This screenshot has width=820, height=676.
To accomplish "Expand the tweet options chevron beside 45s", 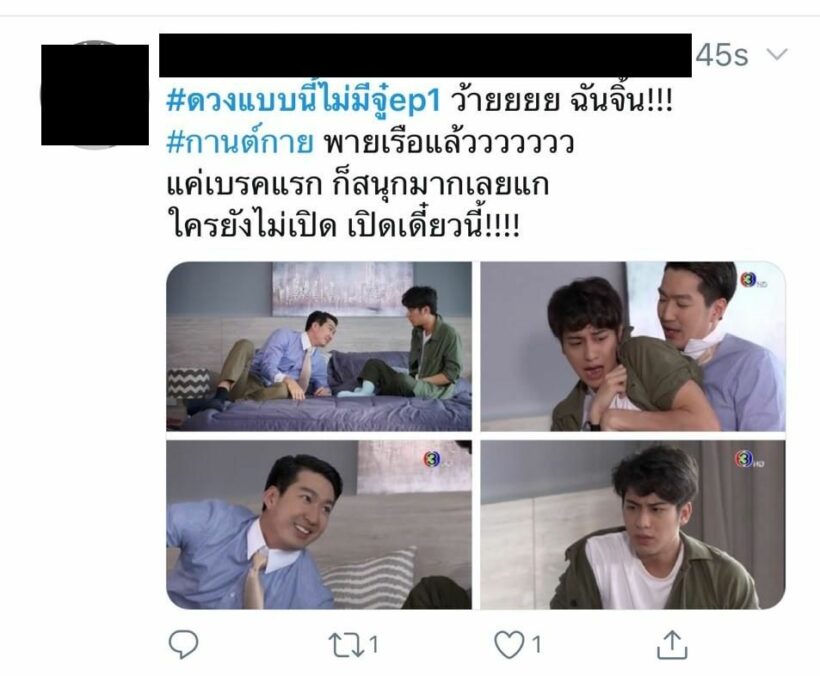I will coord(777,54).
